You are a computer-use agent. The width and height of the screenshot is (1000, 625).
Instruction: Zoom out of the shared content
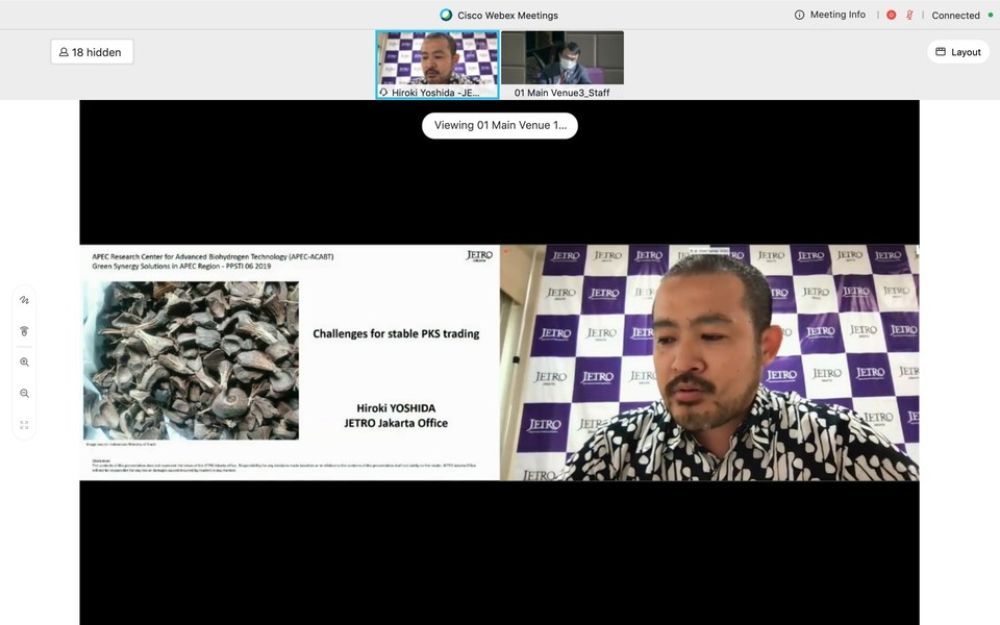[24, 393]
